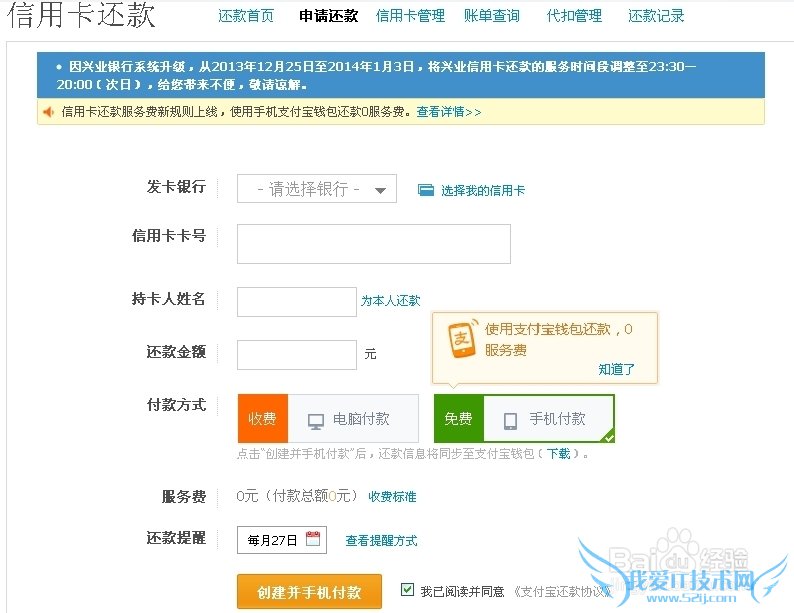
Task: Click the calendar icon in 还款提醒
Action: tap(313, 539)
